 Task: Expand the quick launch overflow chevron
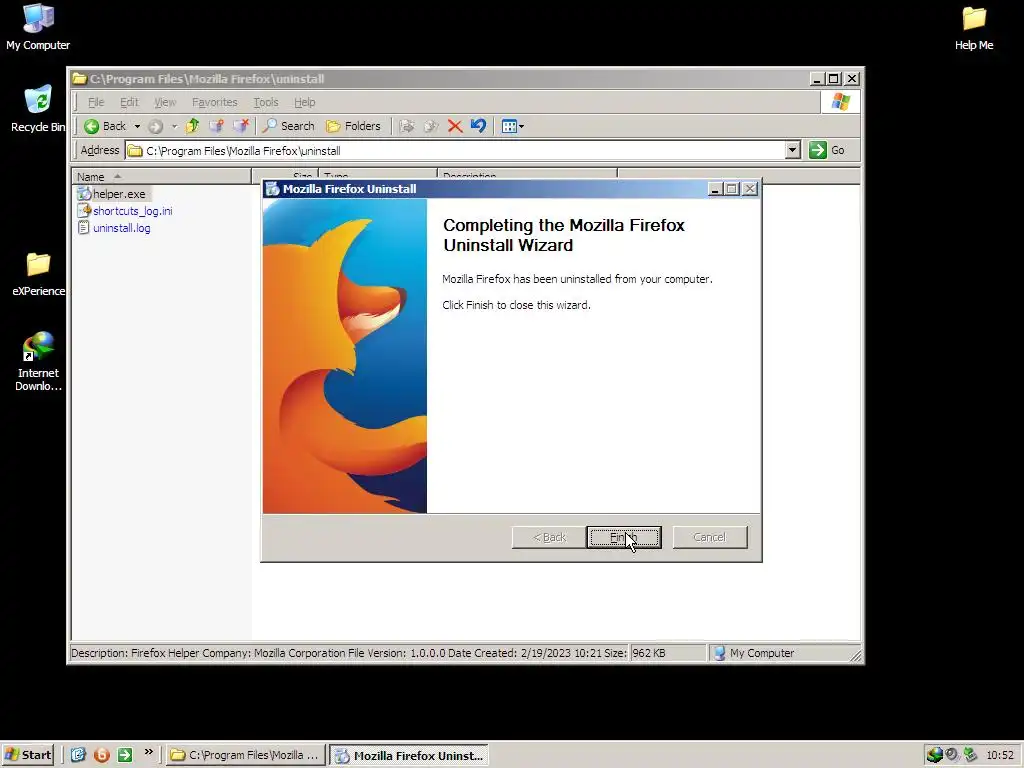pyautogui.click(x=149, y=752)
